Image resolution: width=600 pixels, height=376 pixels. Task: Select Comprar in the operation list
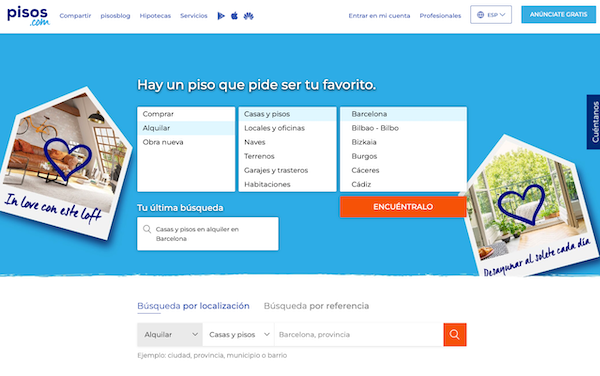point(186,114)
